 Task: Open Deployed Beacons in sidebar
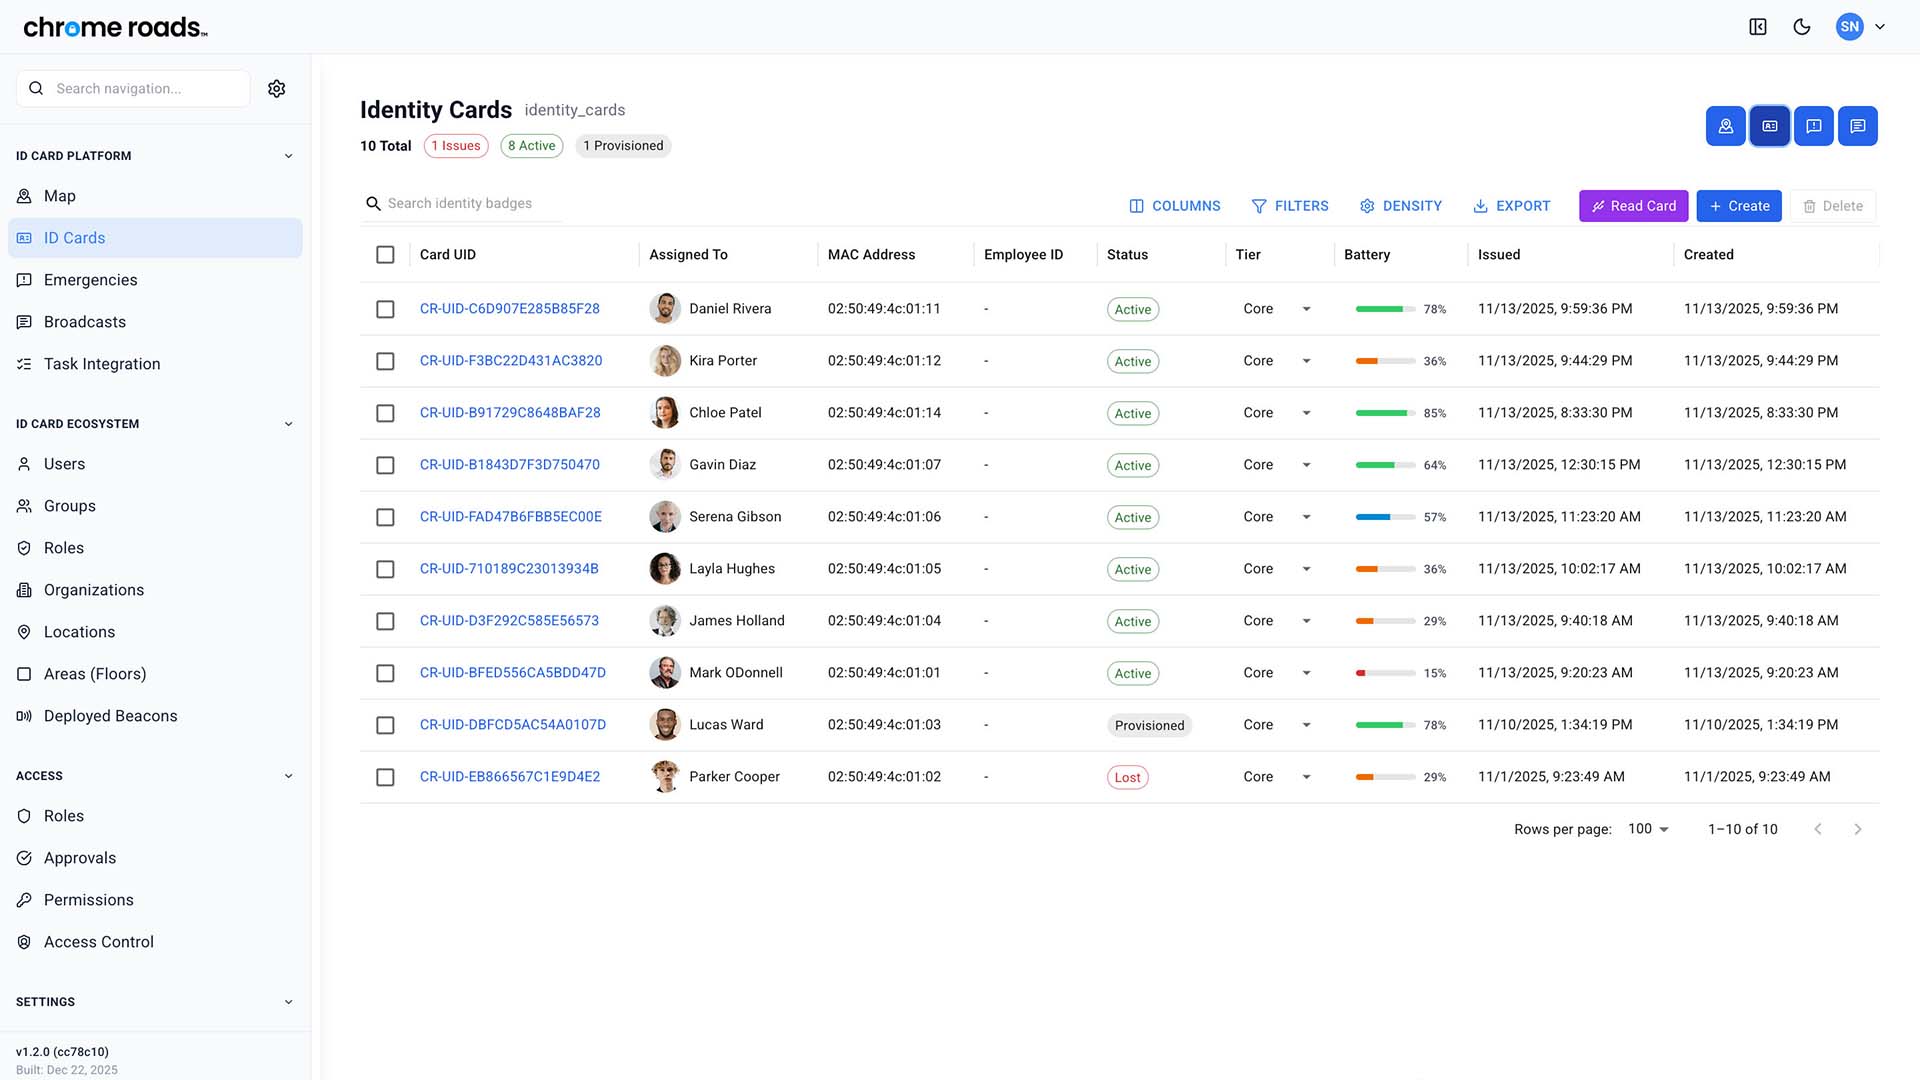(x=110, y=716)
